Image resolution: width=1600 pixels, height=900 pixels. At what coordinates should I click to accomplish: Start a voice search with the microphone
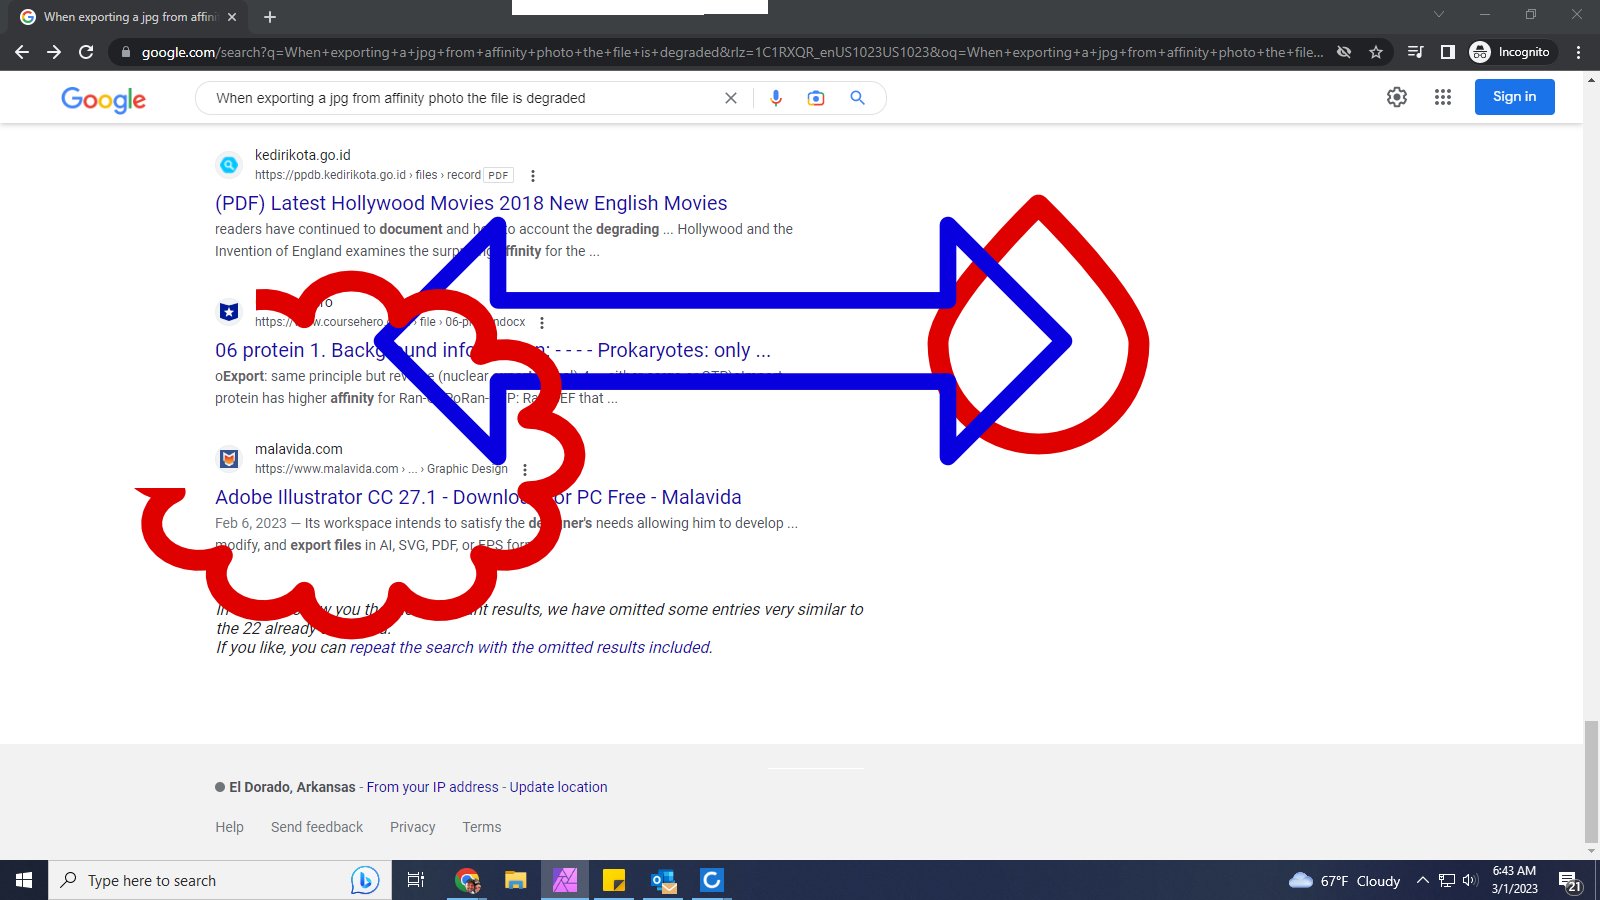776,98
